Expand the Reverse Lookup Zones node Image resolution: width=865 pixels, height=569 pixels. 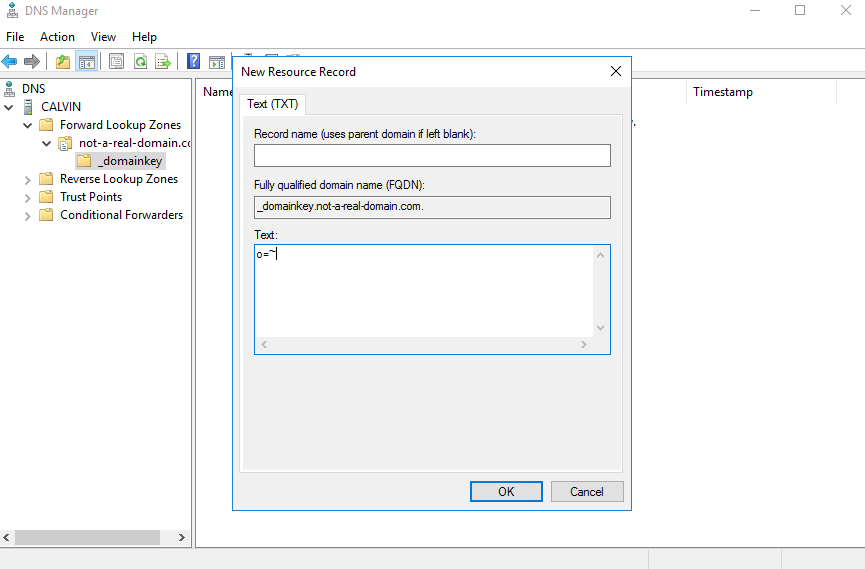[x=28, y=180]
